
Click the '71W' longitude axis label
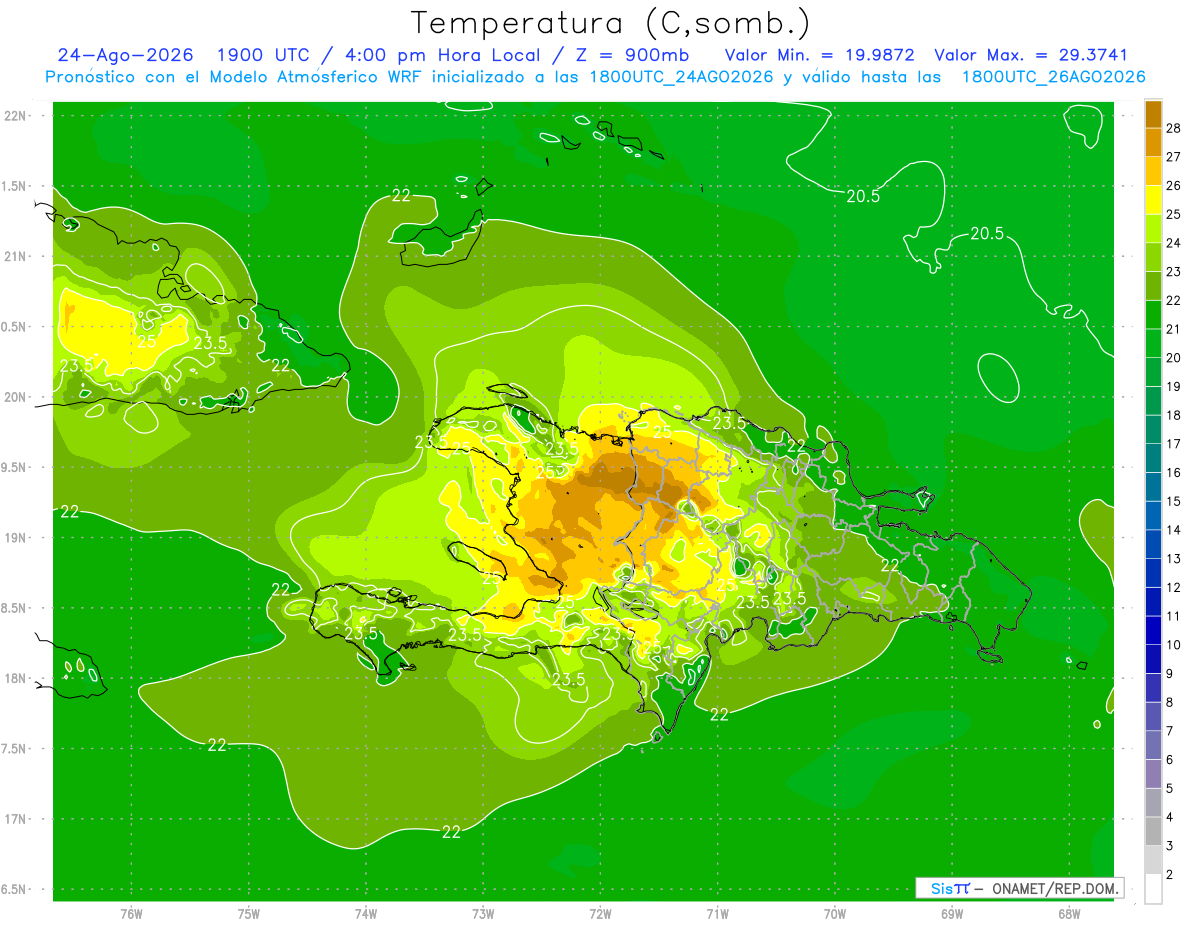coord(717,914)
